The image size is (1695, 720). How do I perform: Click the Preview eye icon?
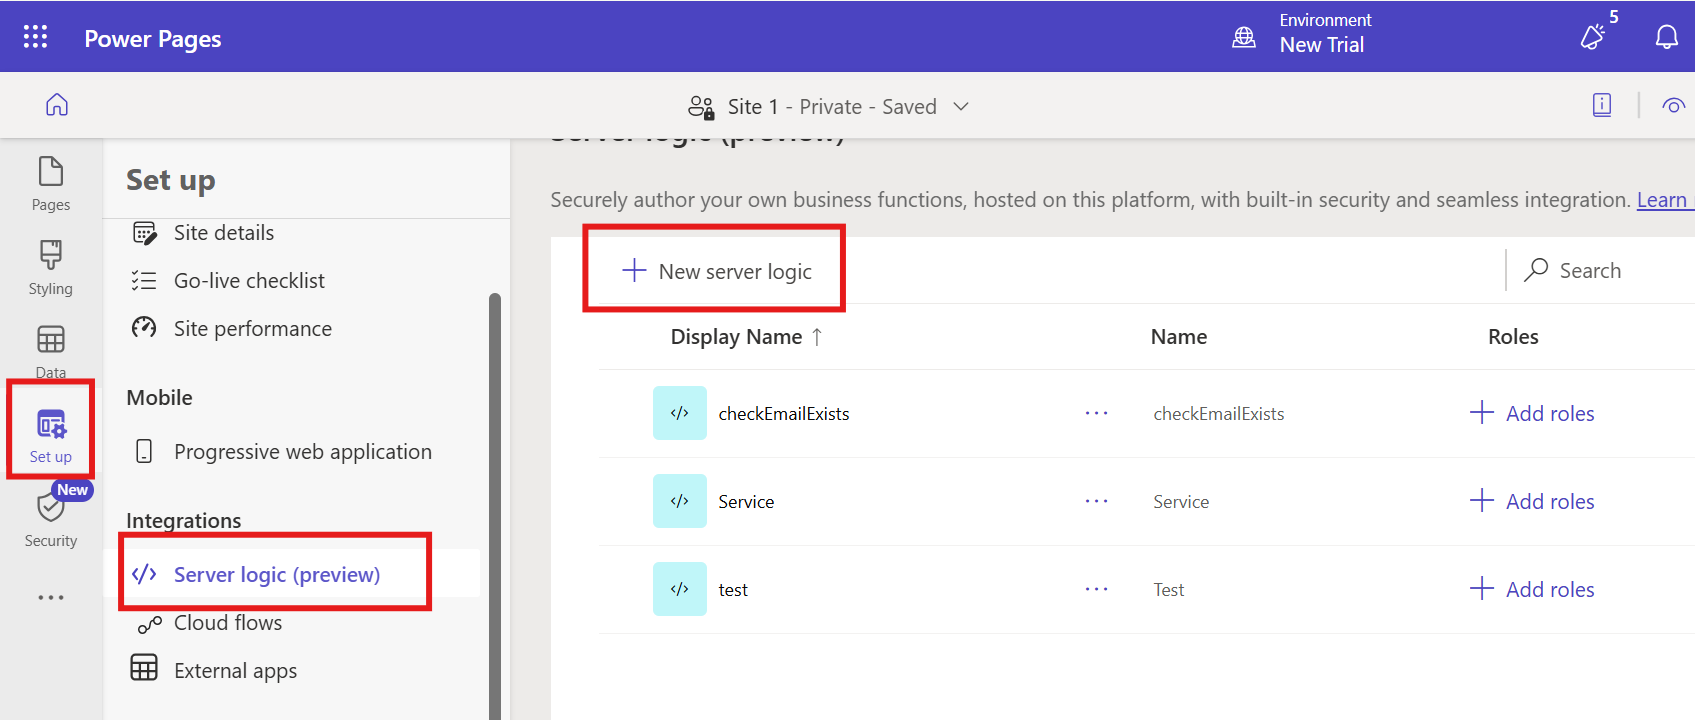[1673, 106]
